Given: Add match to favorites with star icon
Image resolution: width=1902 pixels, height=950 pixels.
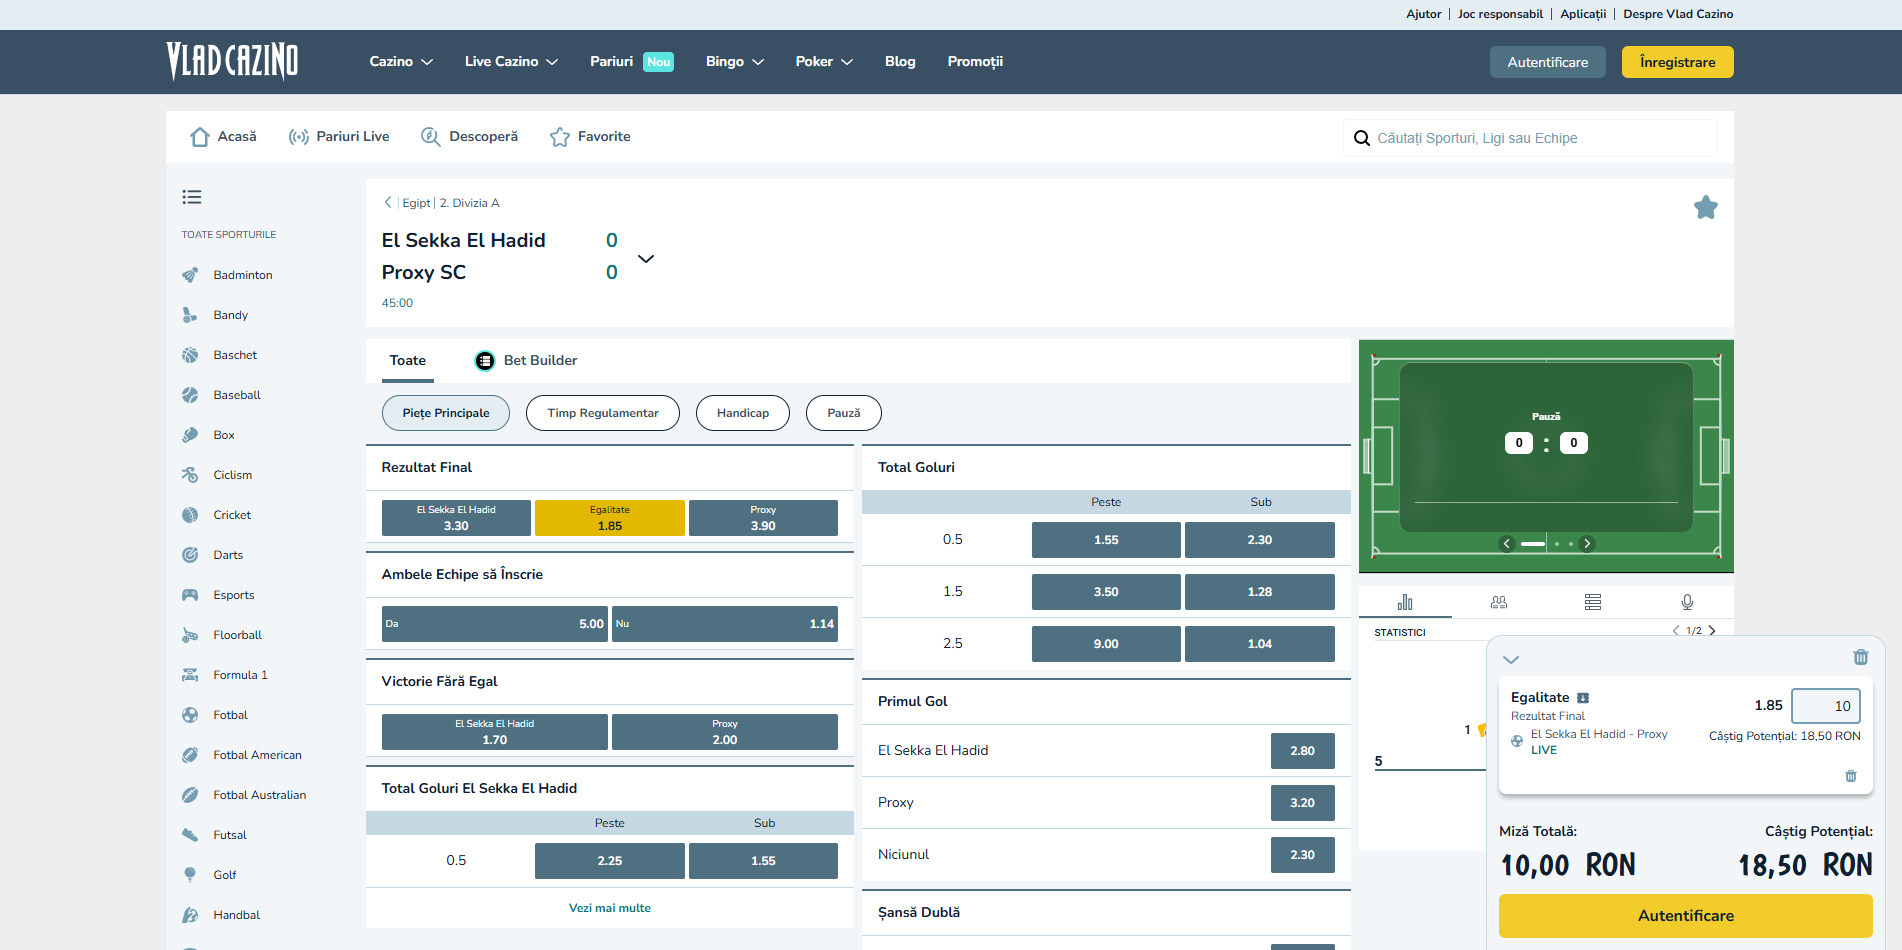Looking at the screenshot, I should point(1705,207).
